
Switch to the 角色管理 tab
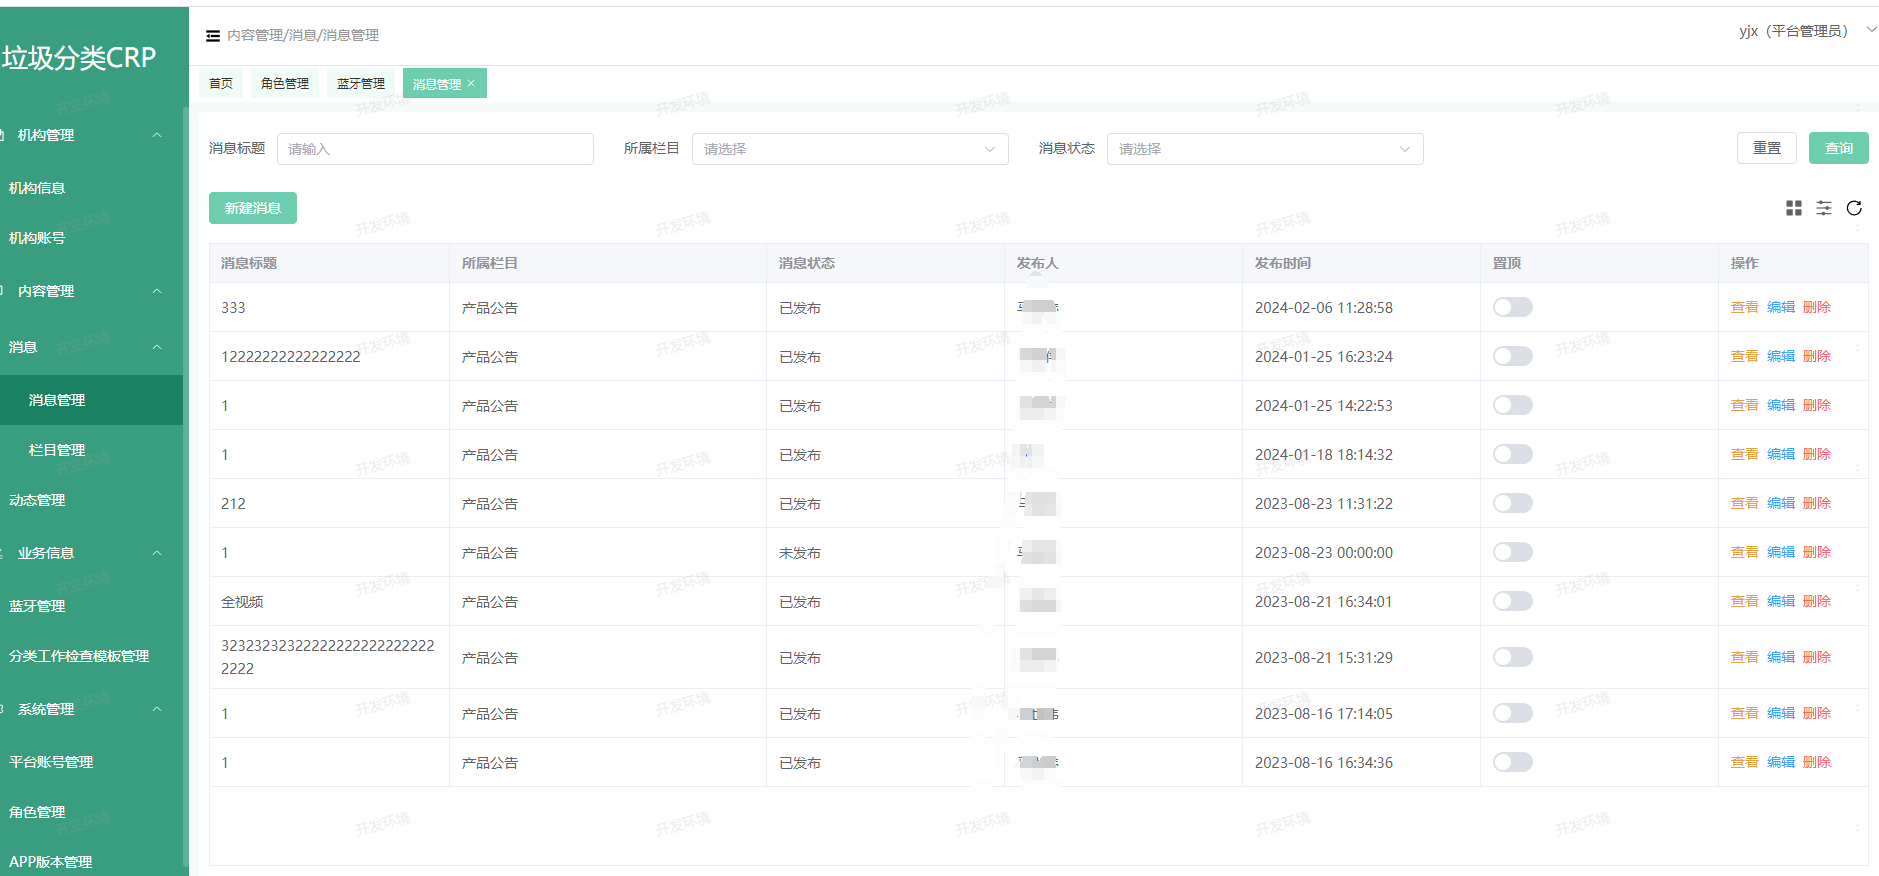pos(285,83)
